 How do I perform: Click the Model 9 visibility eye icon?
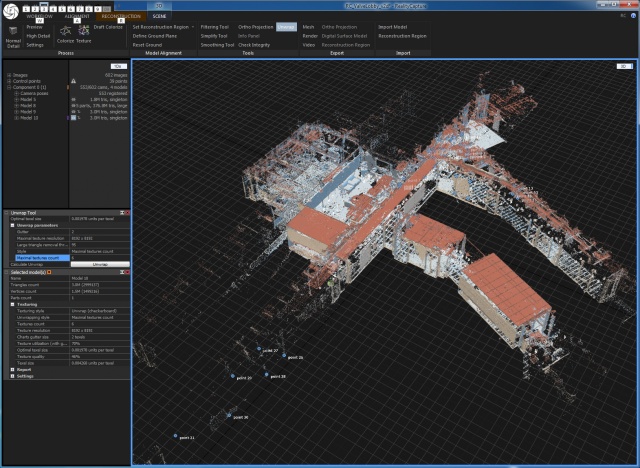click(x=74, y=112)
